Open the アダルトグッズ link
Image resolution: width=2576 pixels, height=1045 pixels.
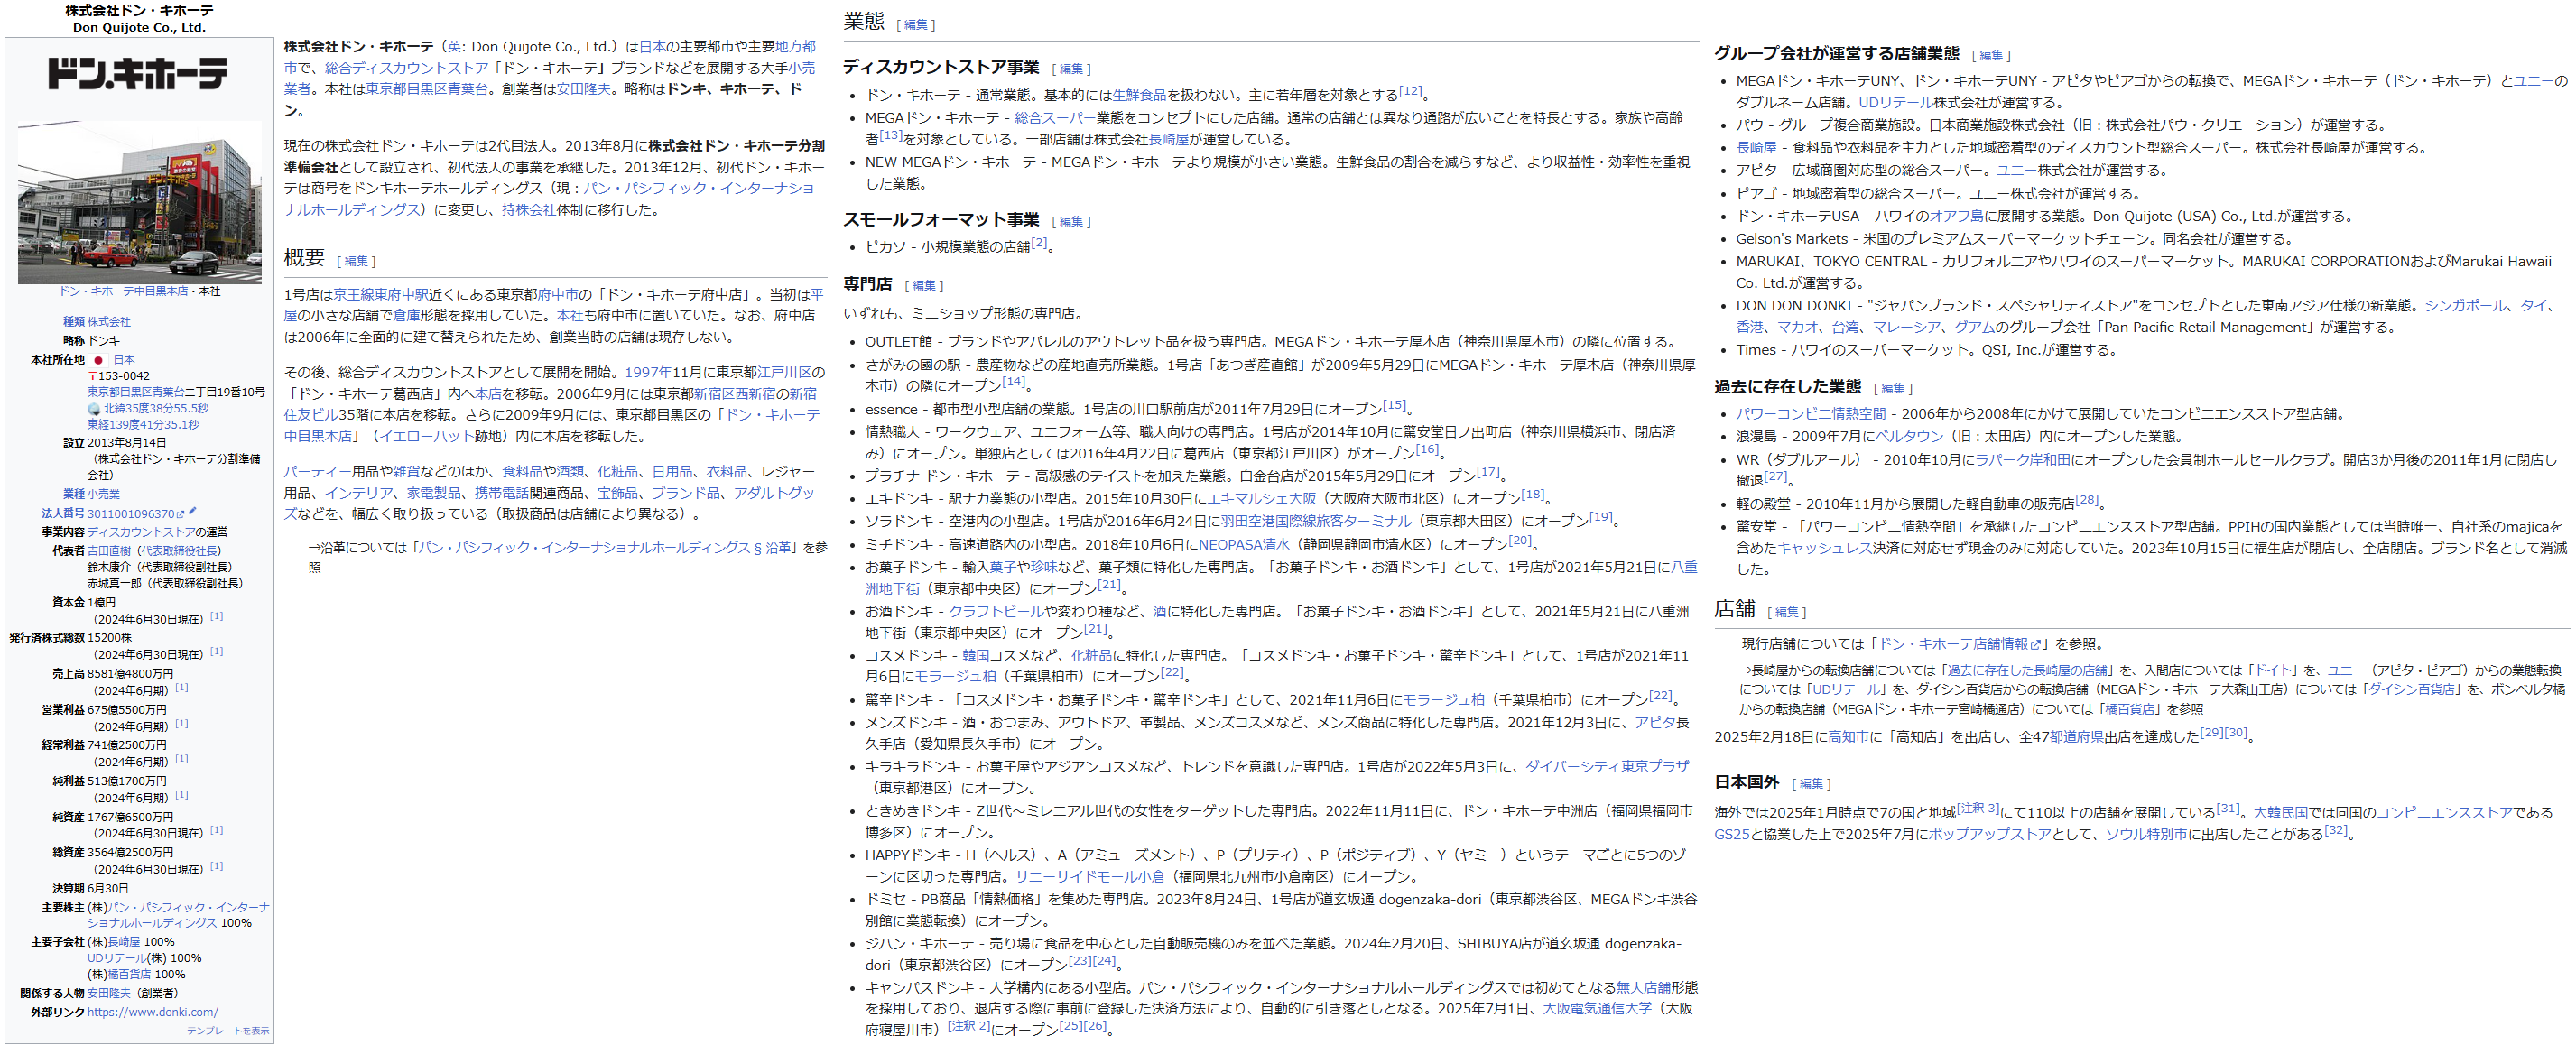click(775, 494)
